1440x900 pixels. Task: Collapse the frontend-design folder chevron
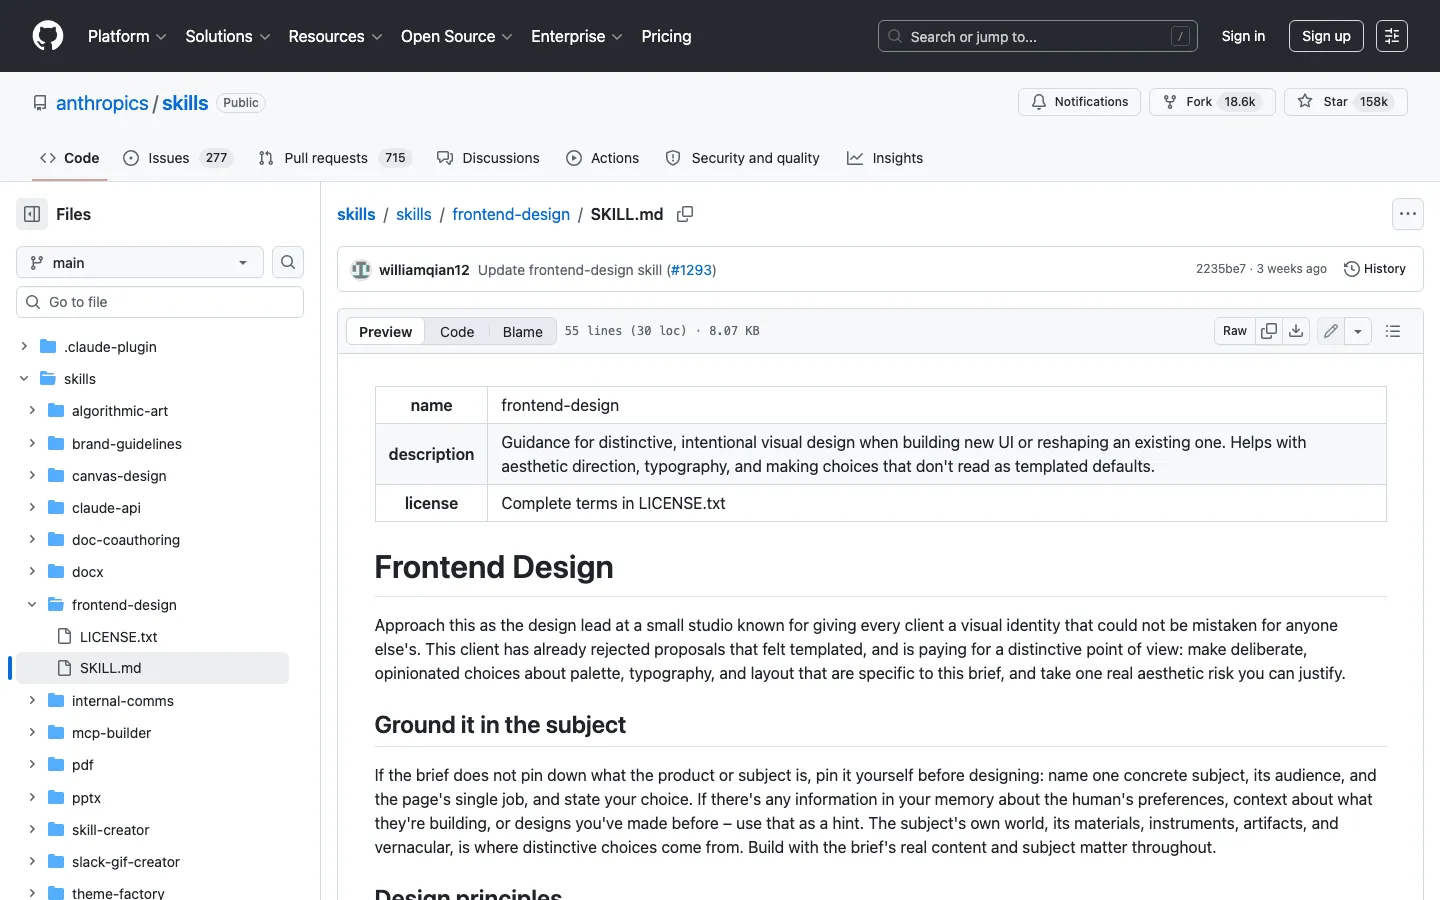(x=32, y=605)
